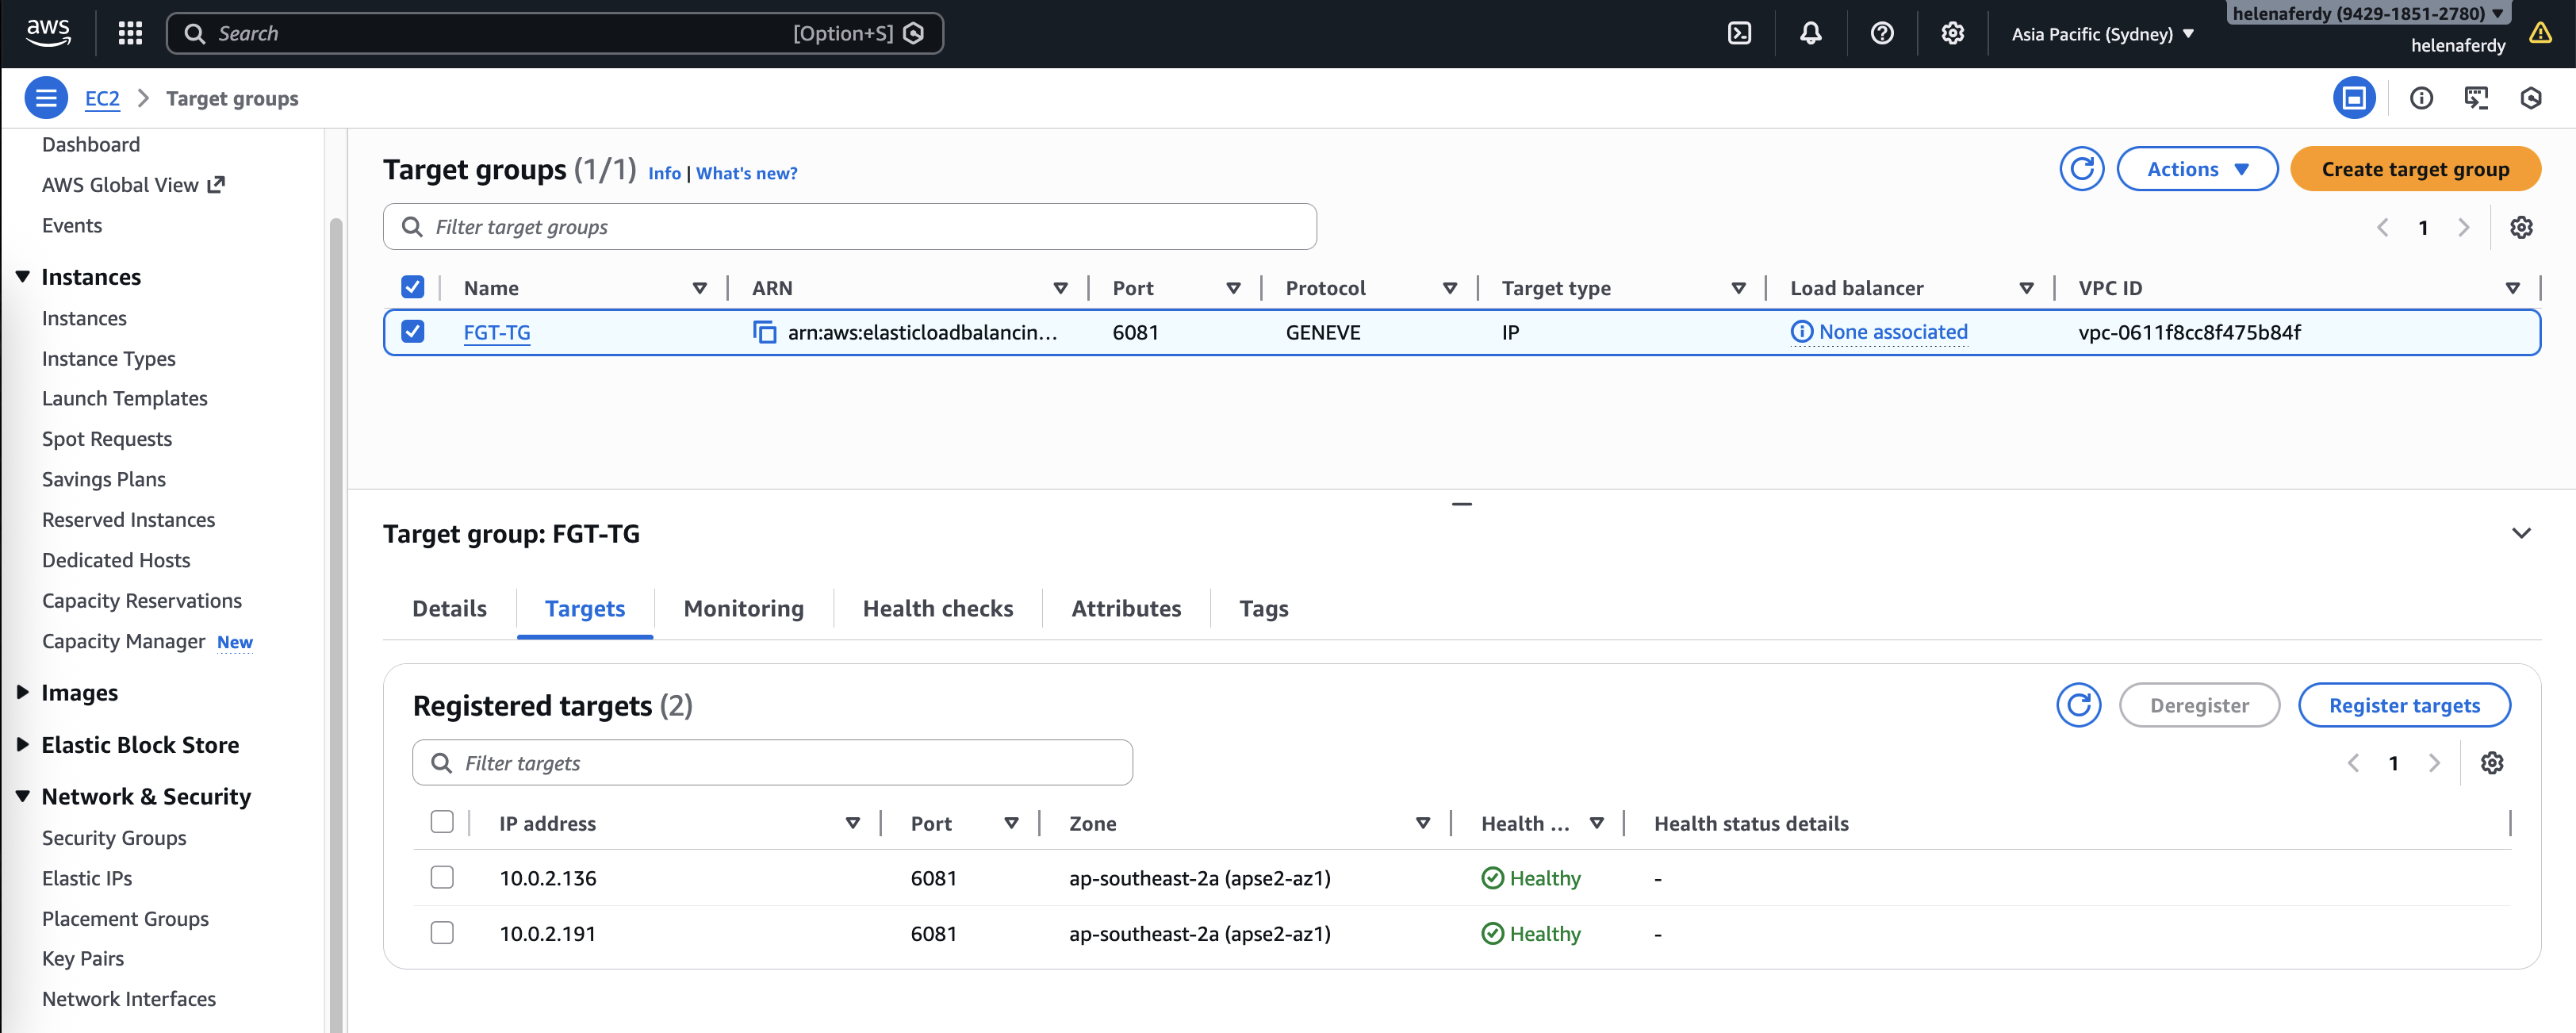Viewport: 2576px width, 1033px height.
Task: Refresh the target groups list
Action: click(2081, 169)
